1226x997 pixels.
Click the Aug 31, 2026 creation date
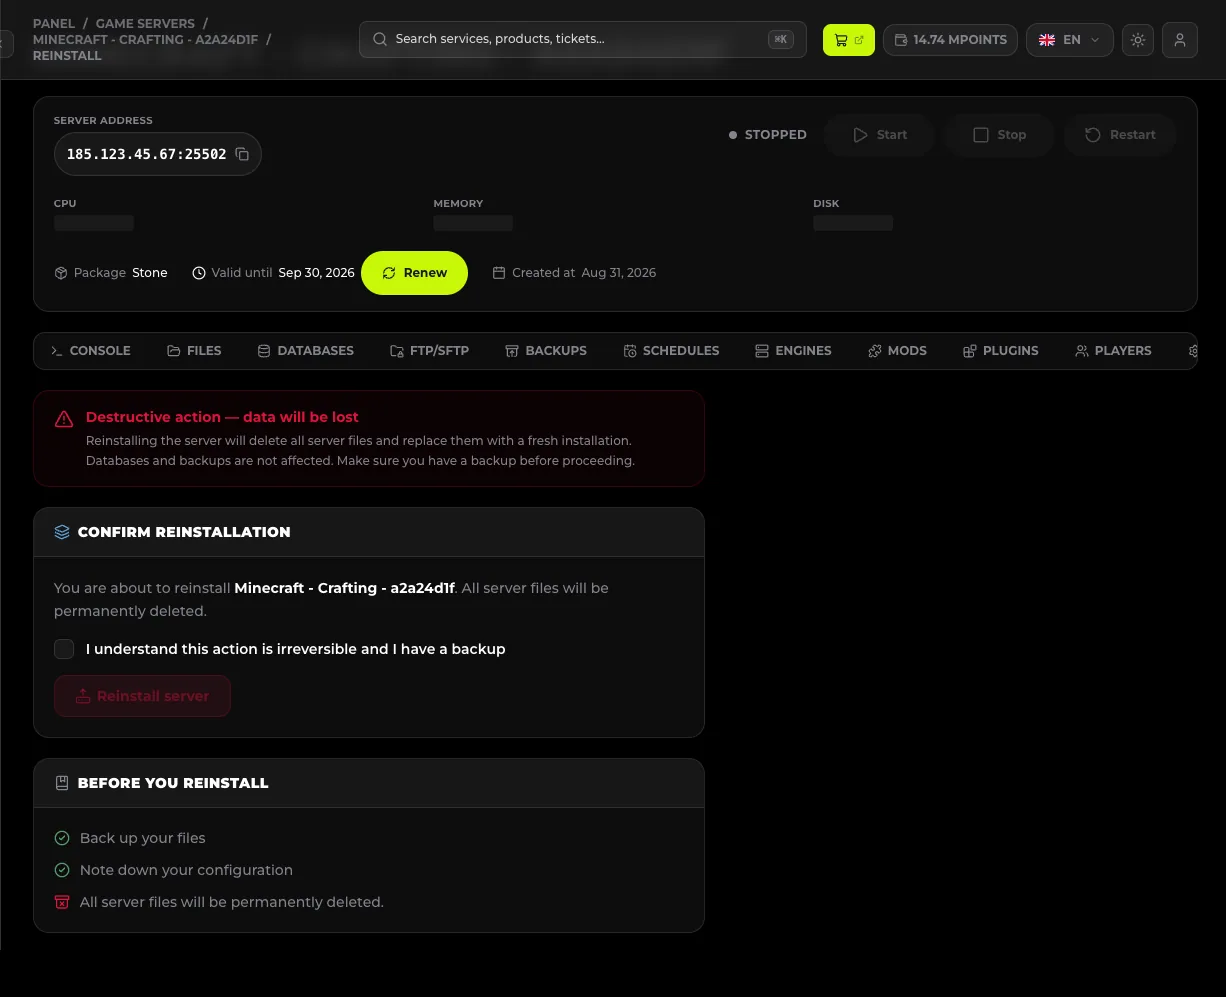coord(619,273)
